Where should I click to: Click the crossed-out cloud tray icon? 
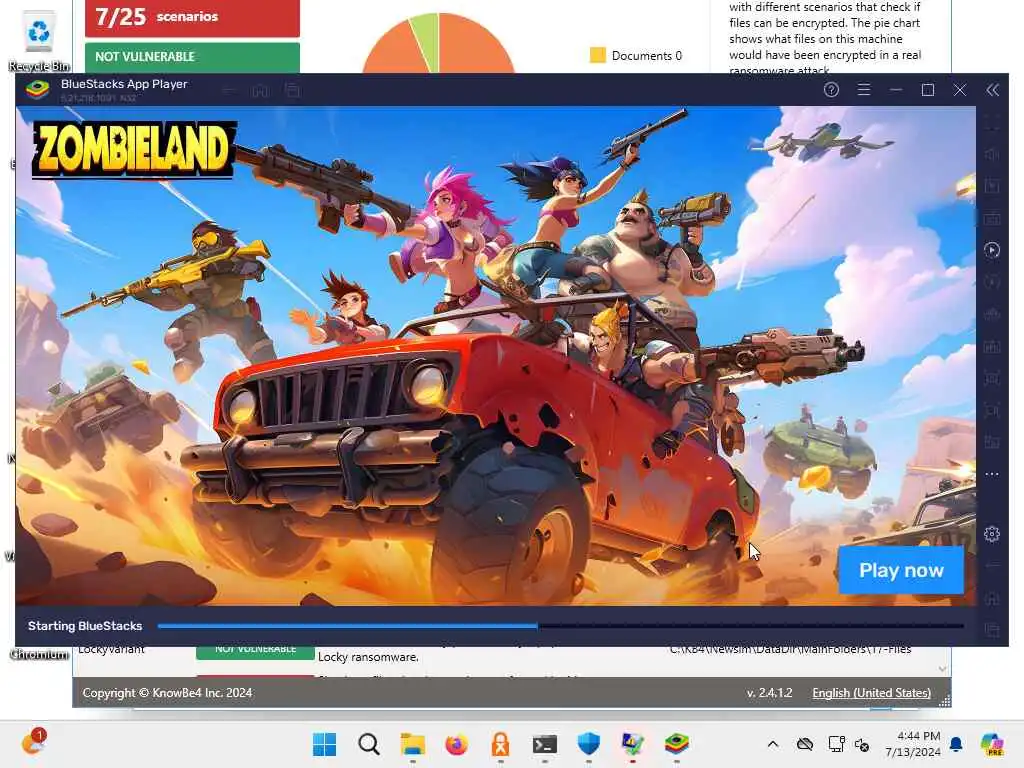pos(805,744)
